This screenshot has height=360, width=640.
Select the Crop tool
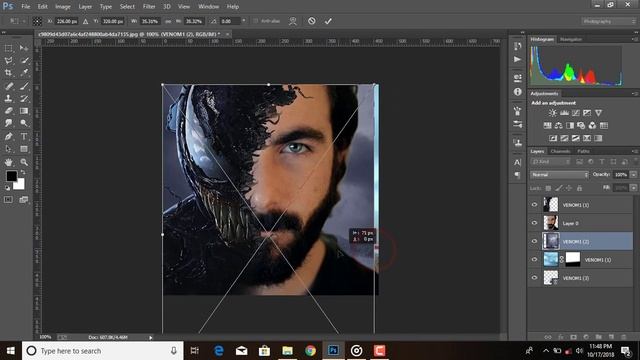(9, 73)
